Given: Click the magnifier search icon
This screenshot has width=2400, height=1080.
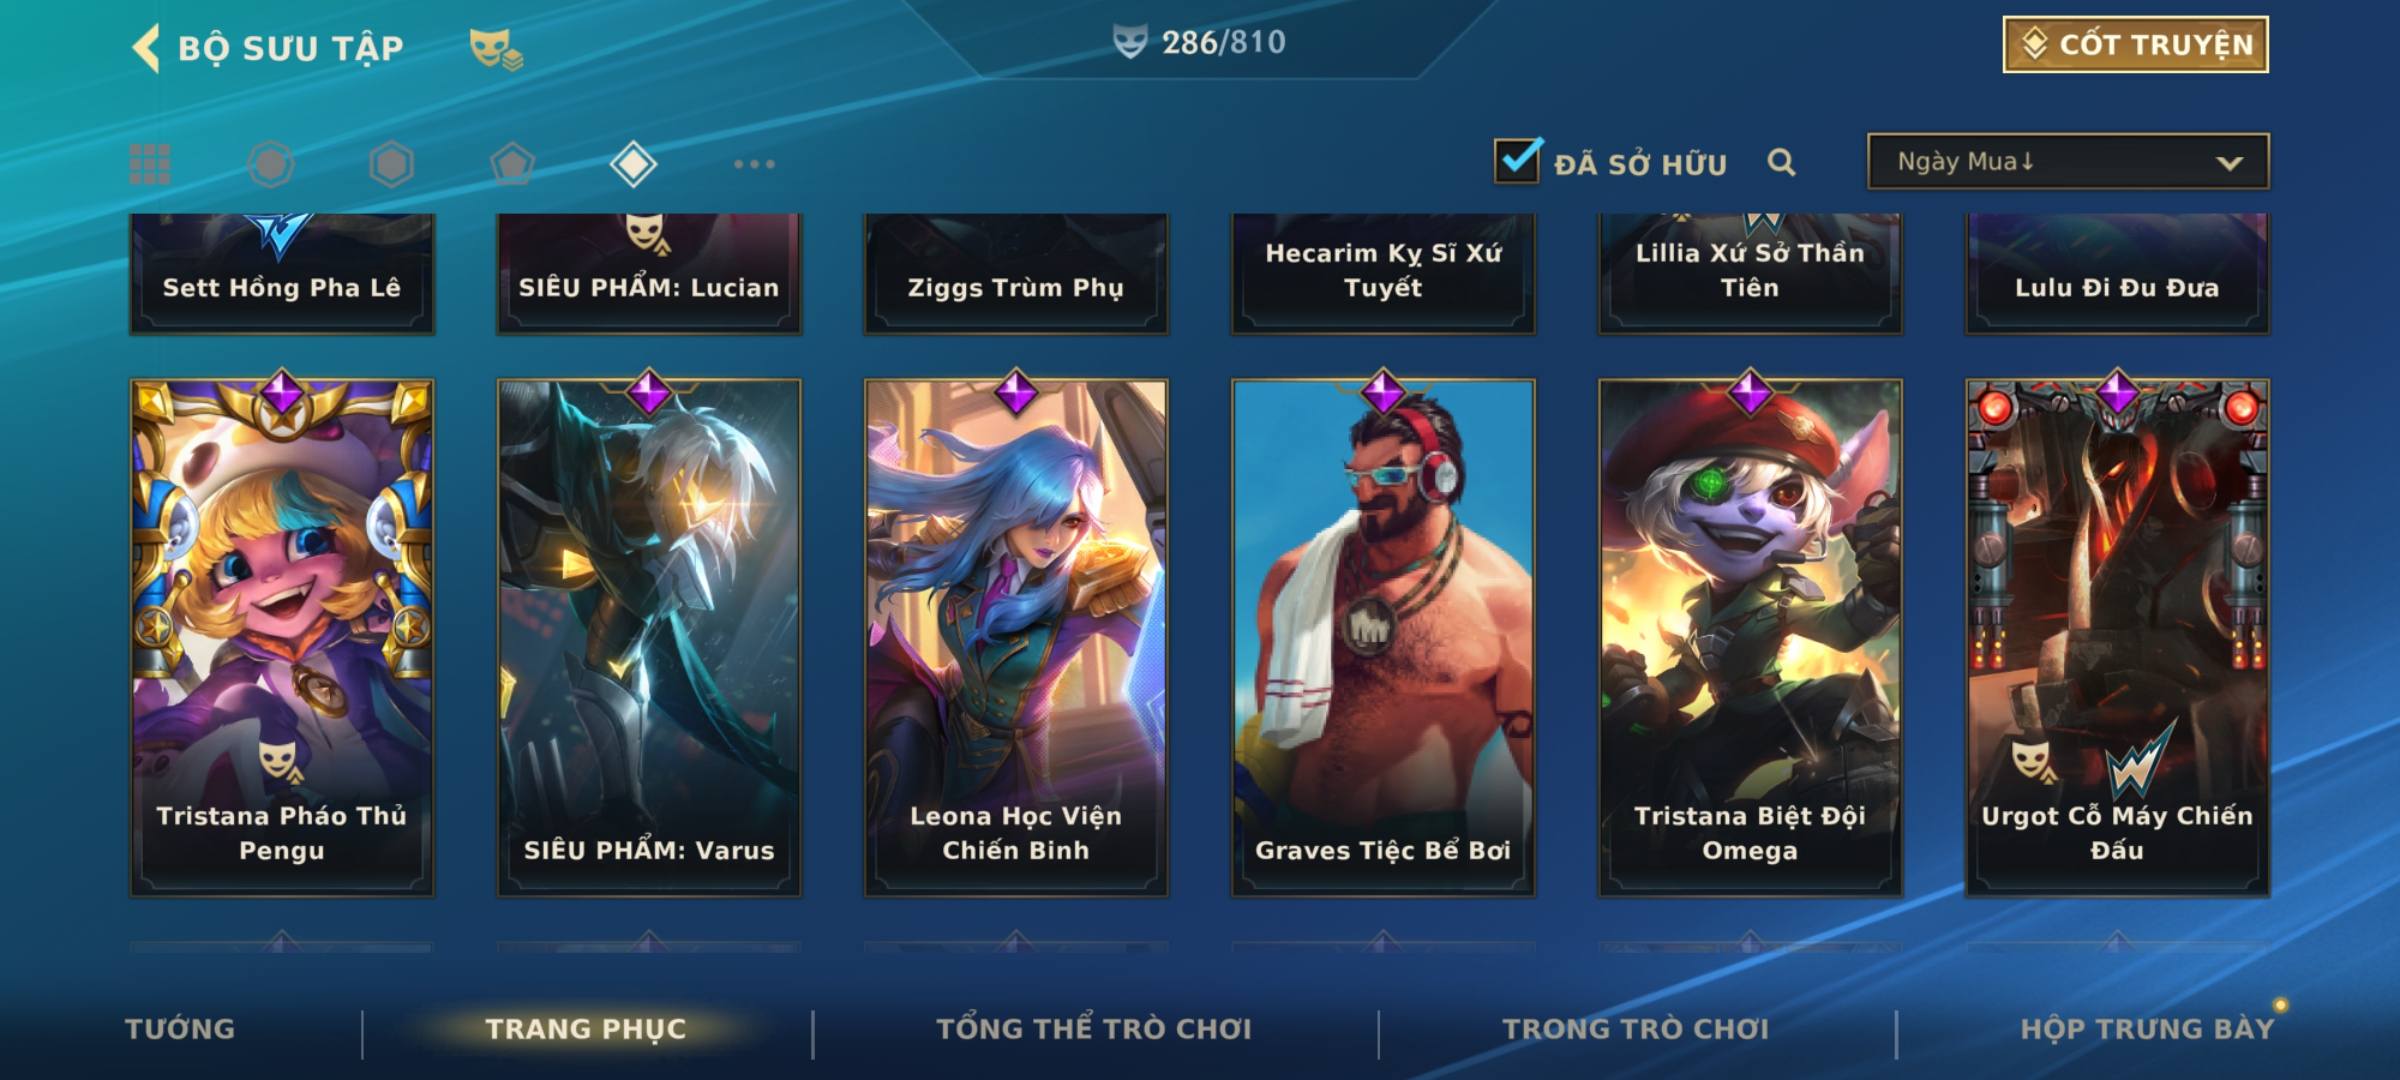Looking at the screenshot, I should click(x=1781, y=162).
